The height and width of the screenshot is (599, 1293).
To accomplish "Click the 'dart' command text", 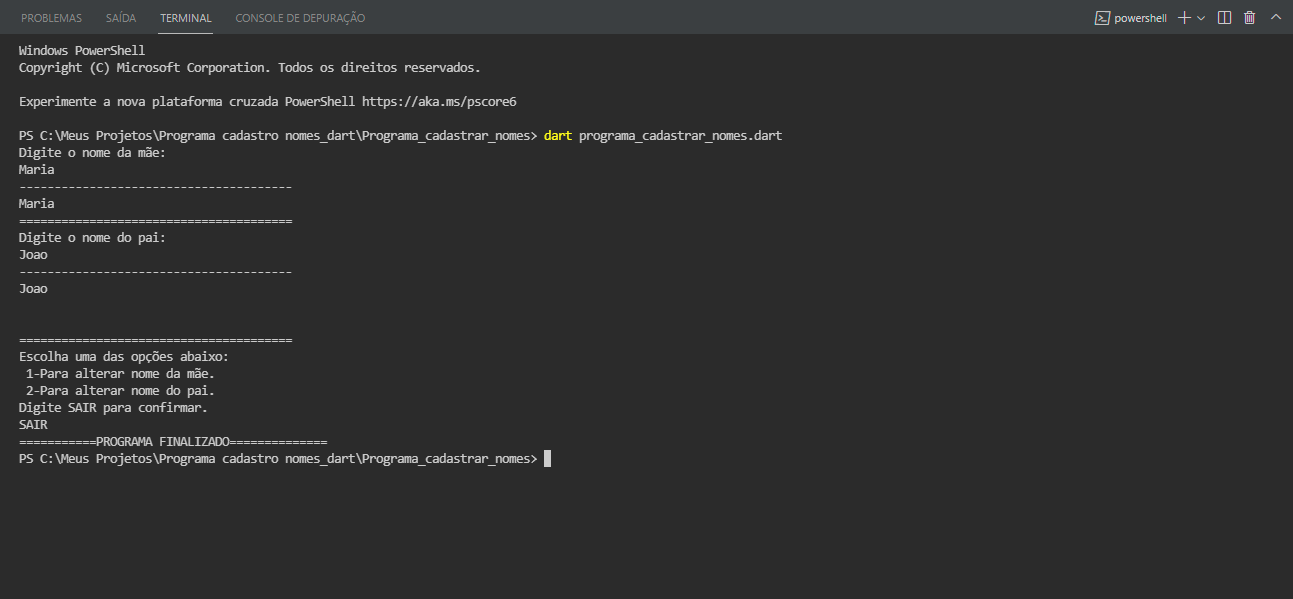I will 558,136.
